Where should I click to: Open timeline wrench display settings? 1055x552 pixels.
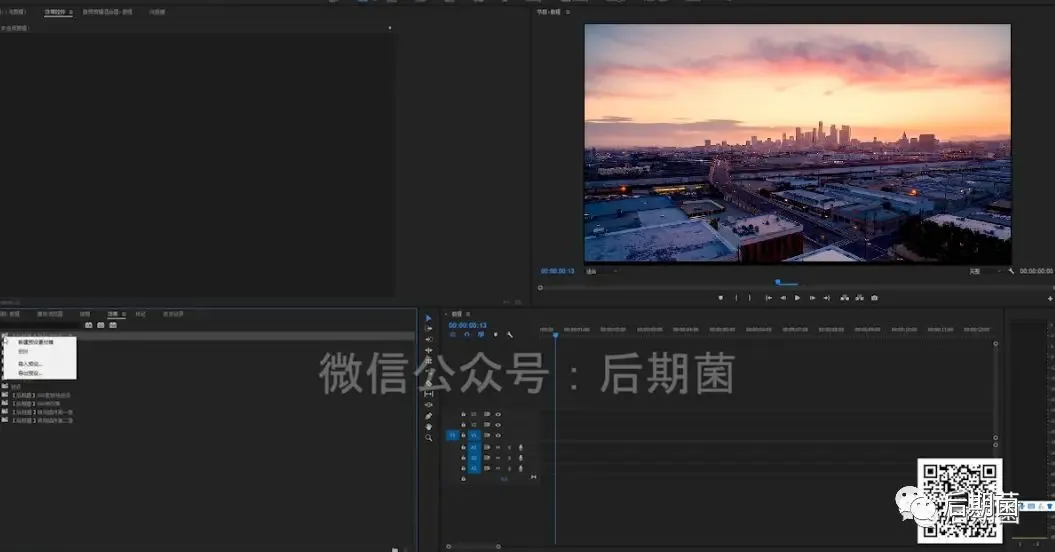[509, 335]
